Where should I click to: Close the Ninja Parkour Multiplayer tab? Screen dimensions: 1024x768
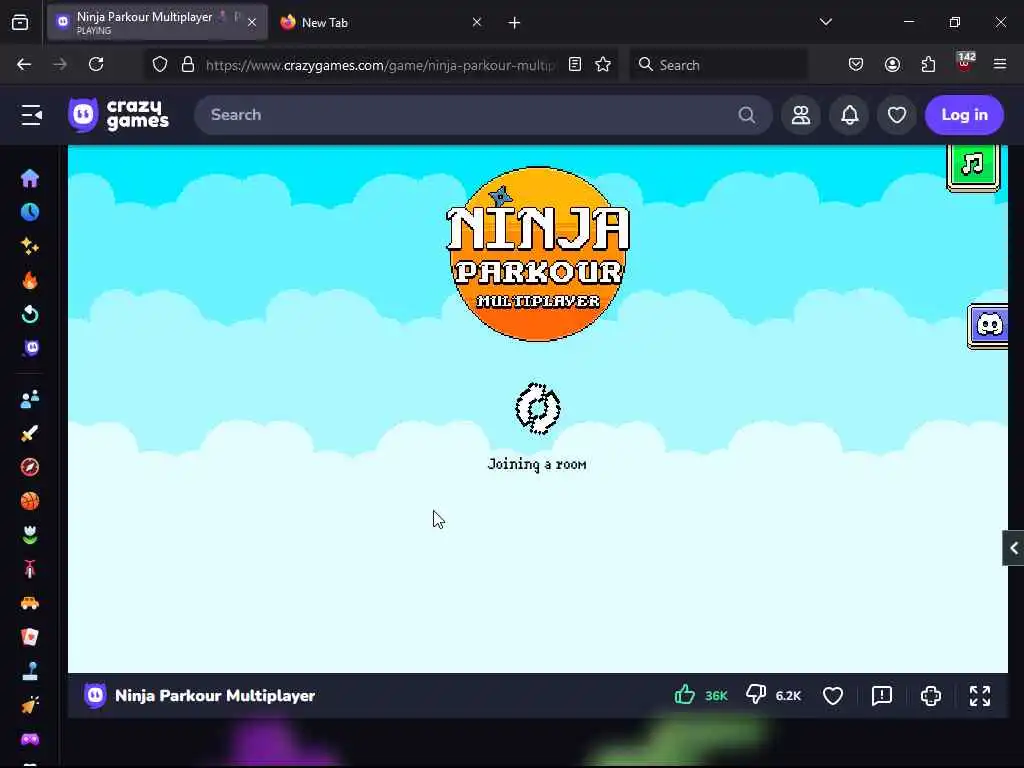click(252, 22)
